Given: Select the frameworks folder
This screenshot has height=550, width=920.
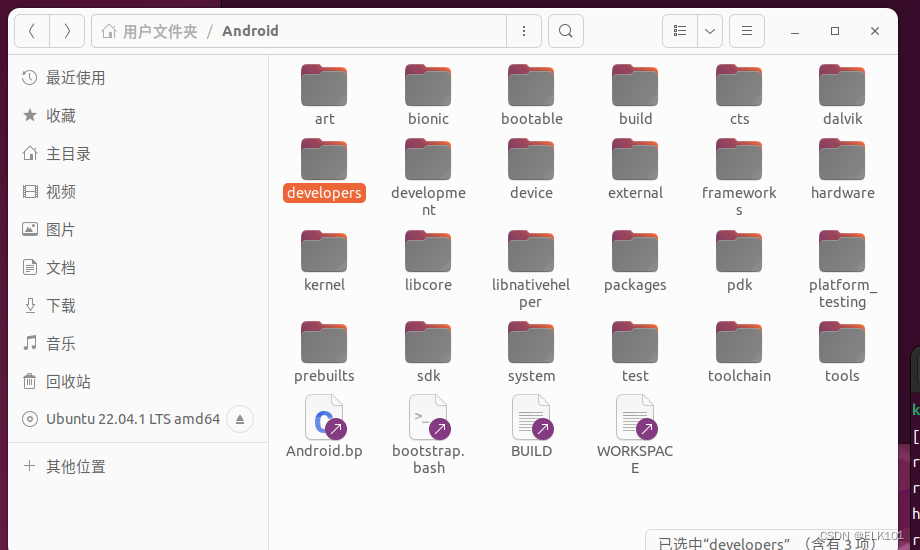Looking at the screenshot, I should [739, 178].
